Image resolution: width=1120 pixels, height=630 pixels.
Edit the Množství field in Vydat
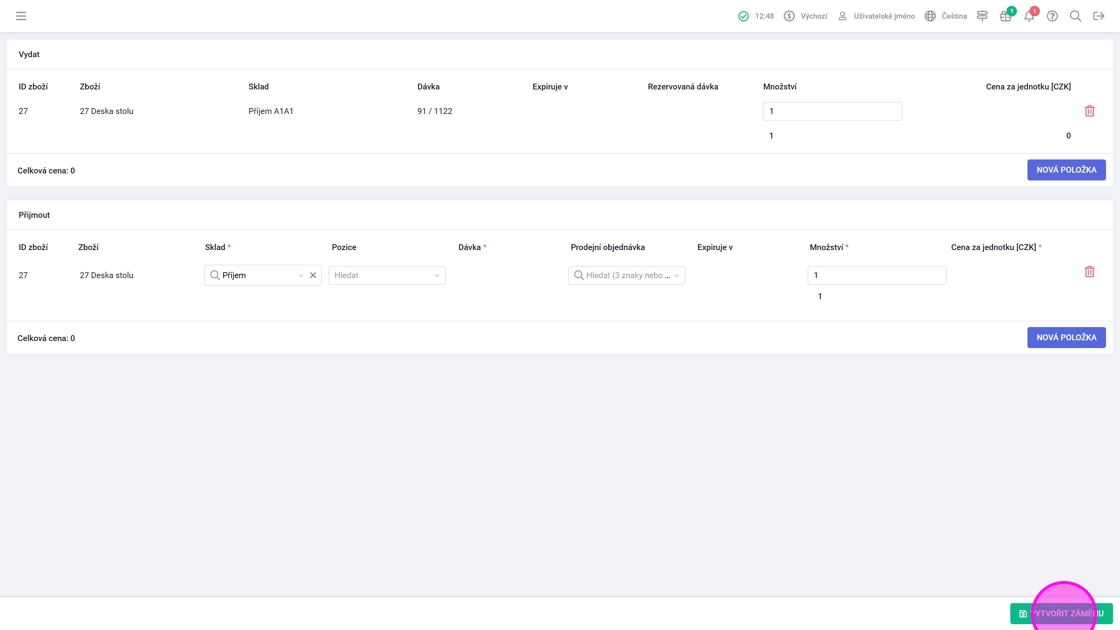click(x=832, y=111)
